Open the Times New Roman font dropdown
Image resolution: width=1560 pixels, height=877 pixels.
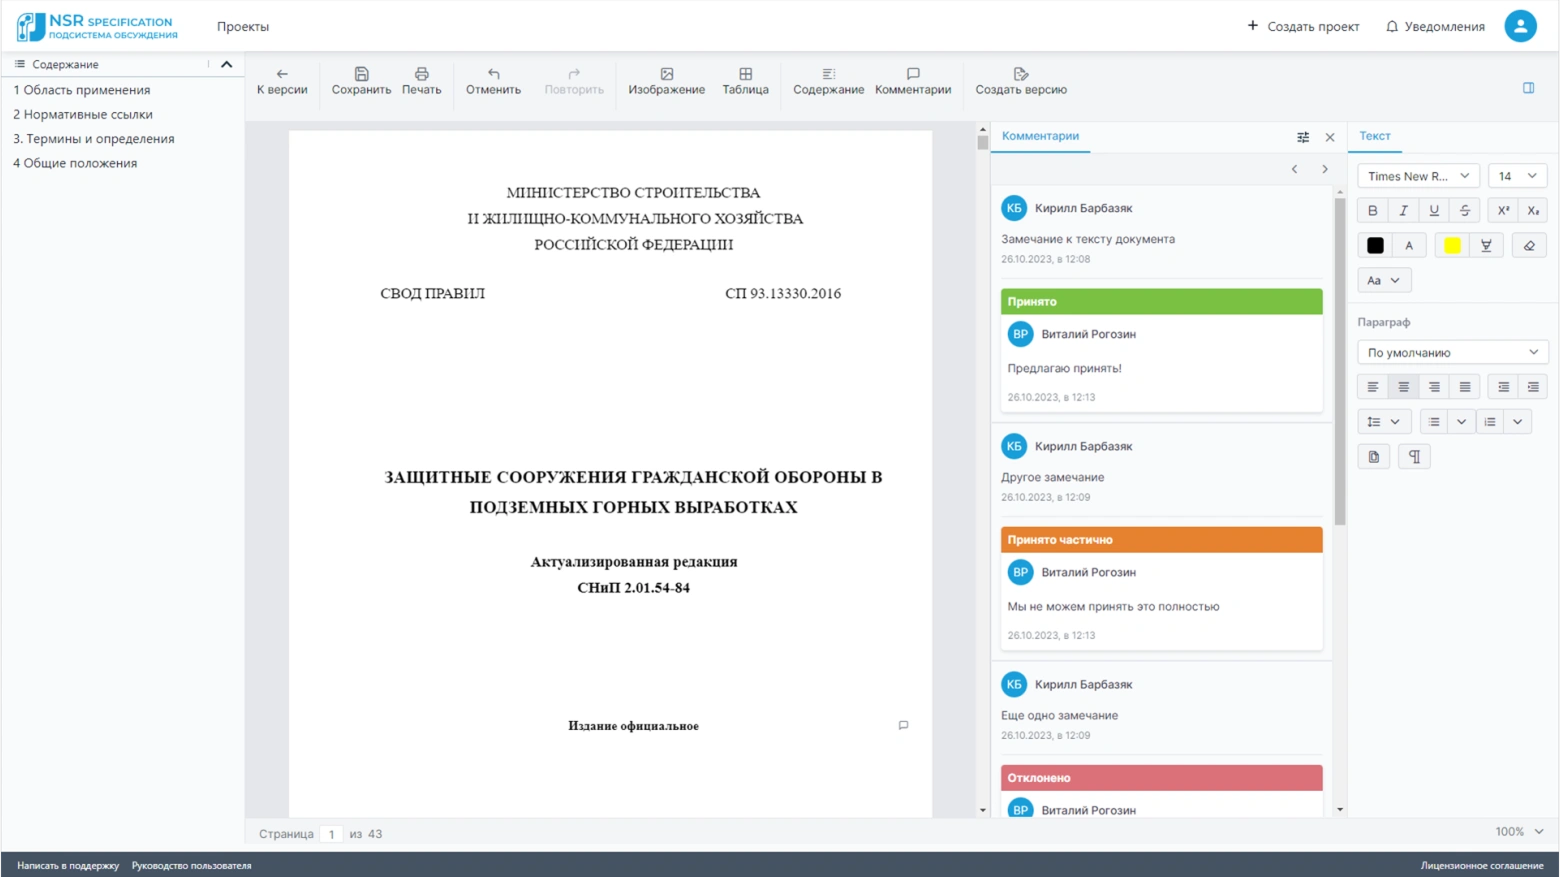(1417, 176)
